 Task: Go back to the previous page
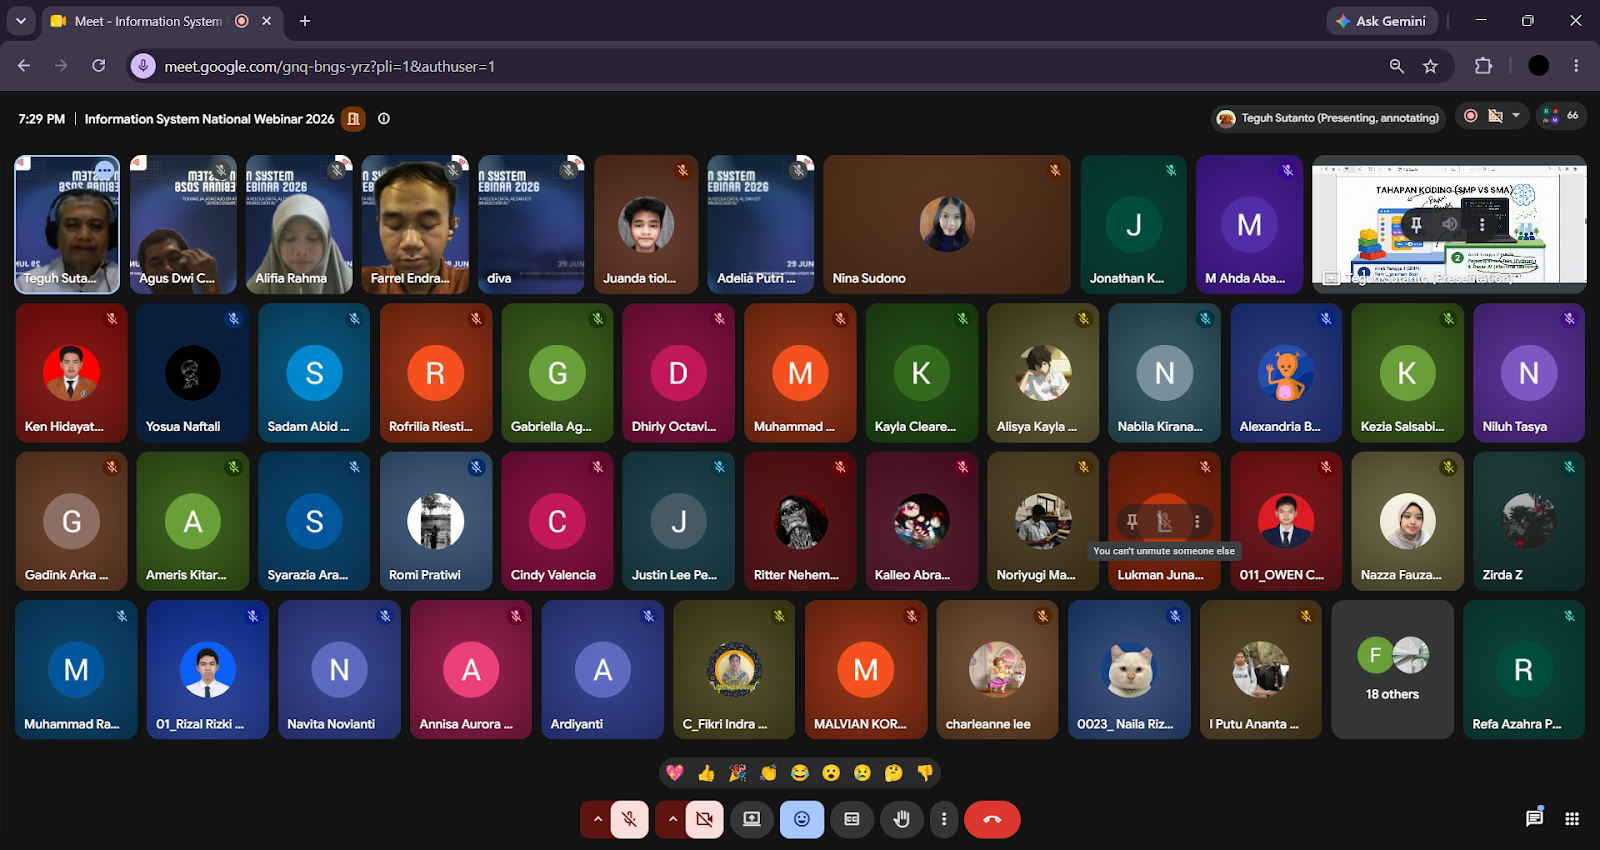pyautogui.click(x=24, y=66)
